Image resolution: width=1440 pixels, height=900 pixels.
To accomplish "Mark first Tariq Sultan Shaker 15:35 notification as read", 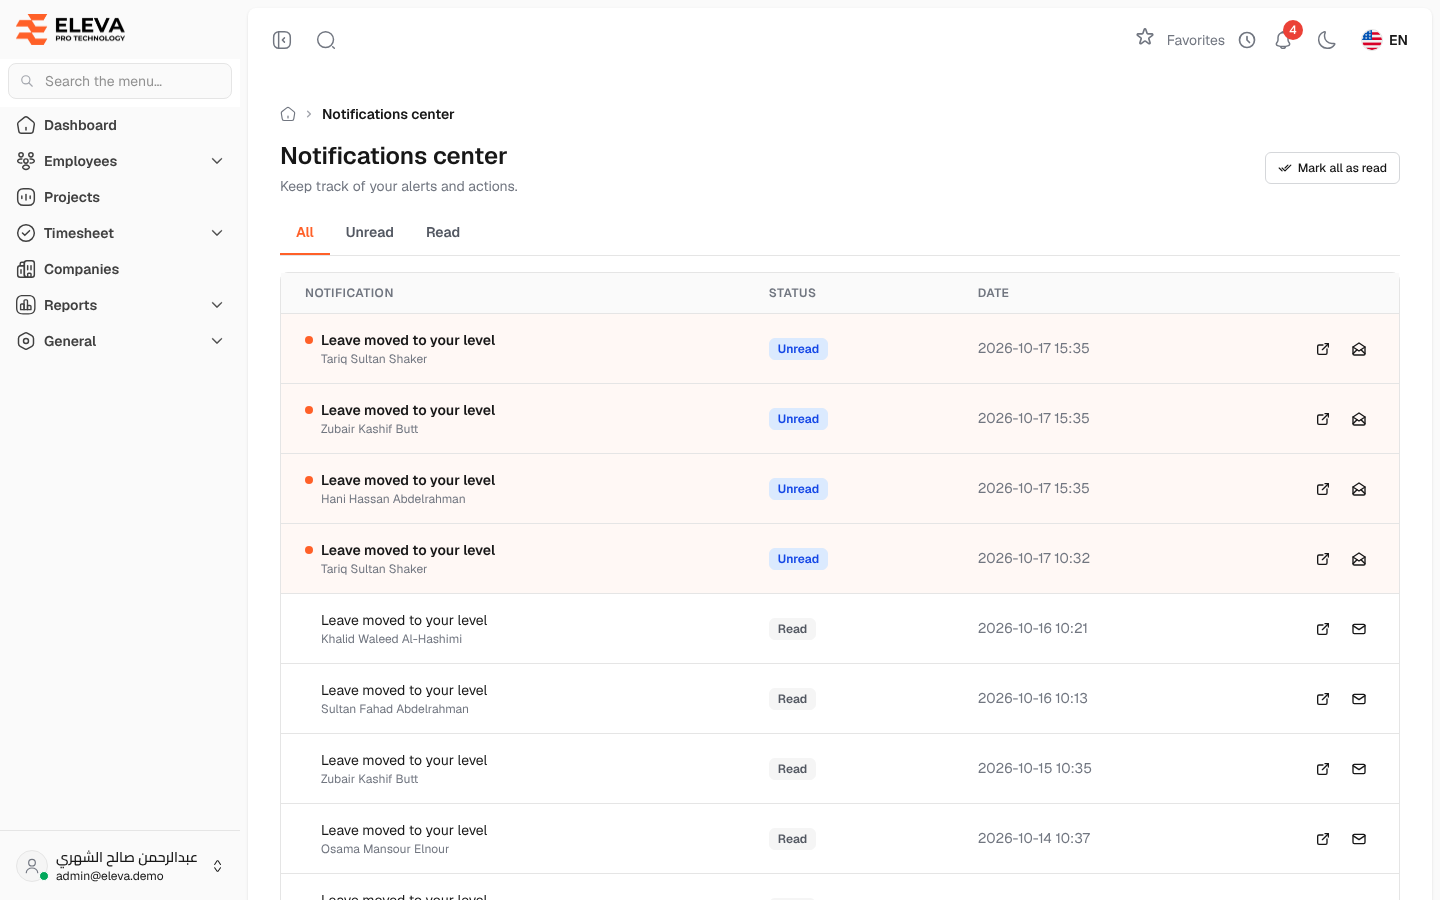I will [x=1359, y=349].
